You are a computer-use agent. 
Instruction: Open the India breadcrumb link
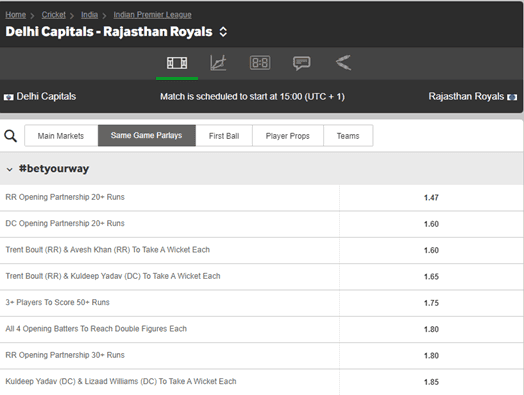89,15
